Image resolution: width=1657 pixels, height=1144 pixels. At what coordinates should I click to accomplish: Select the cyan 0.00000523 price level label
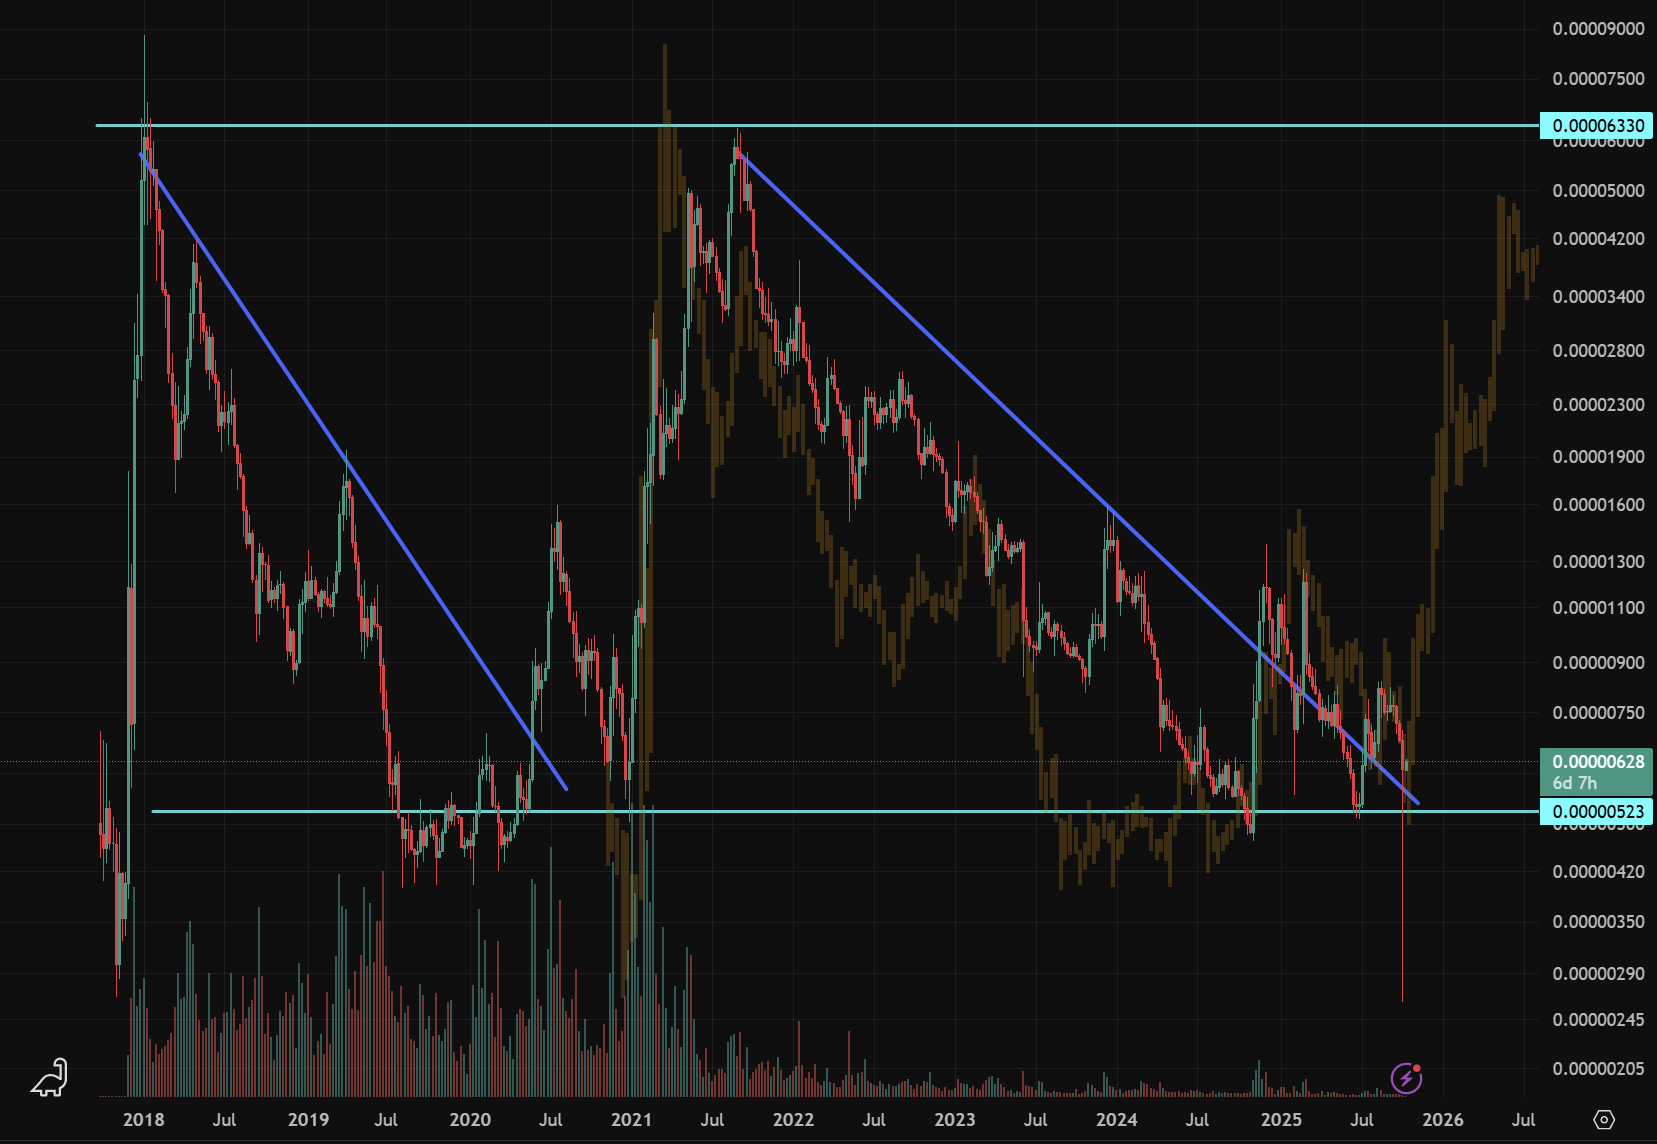1596,813
